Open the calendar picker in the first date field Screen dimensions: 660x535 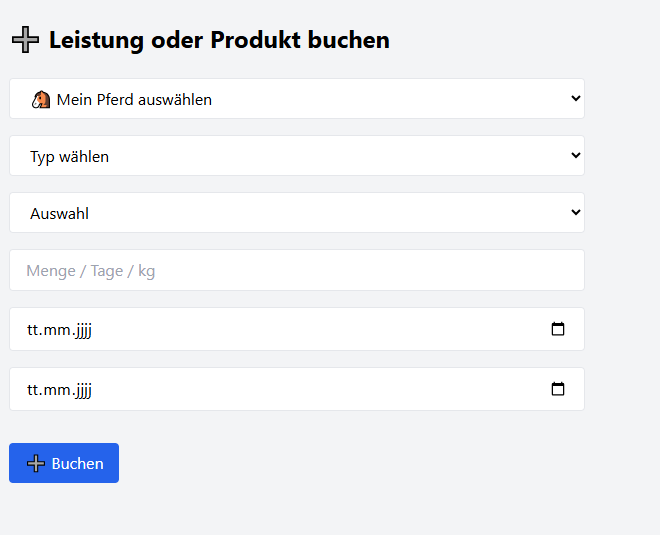[x=558, y=329]
